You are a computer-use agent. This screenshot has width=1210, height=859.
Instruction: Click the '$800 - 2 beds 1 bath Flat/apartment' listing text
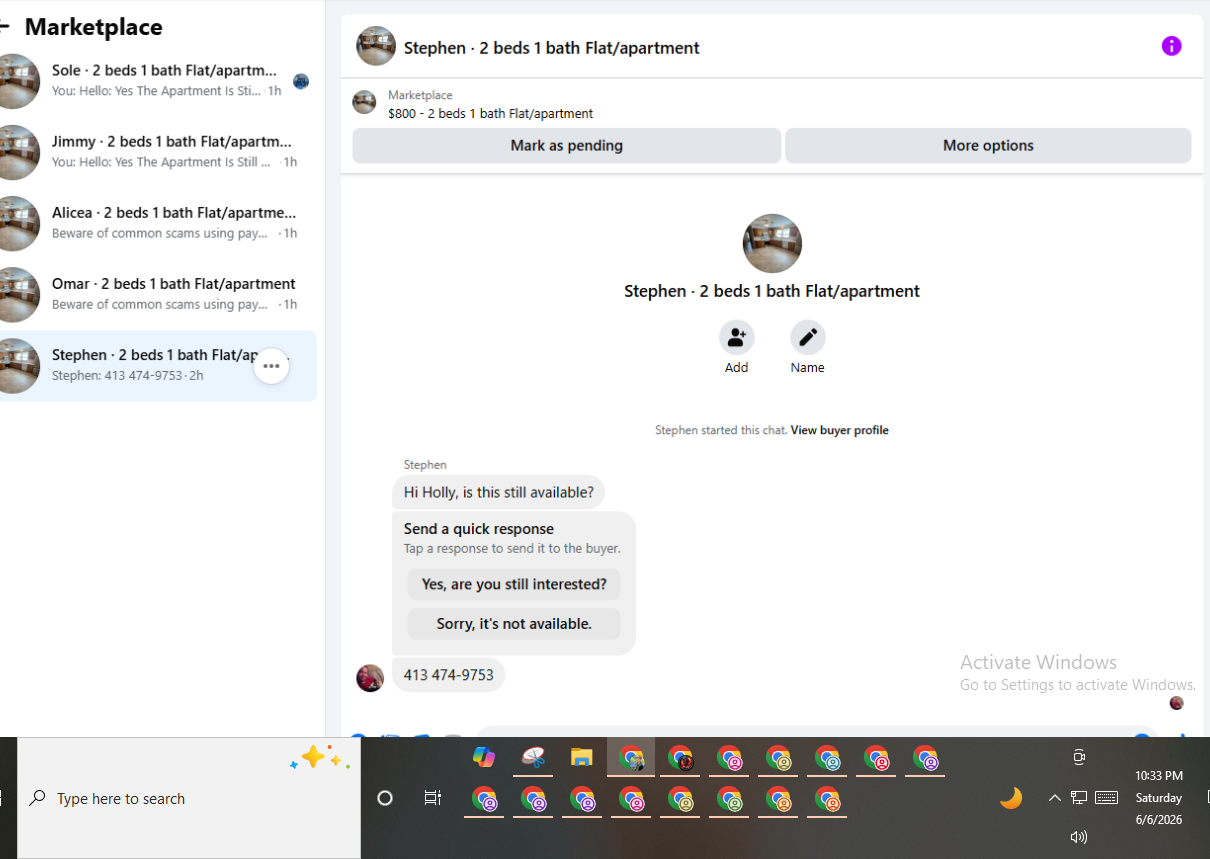(x=491, y=113)
